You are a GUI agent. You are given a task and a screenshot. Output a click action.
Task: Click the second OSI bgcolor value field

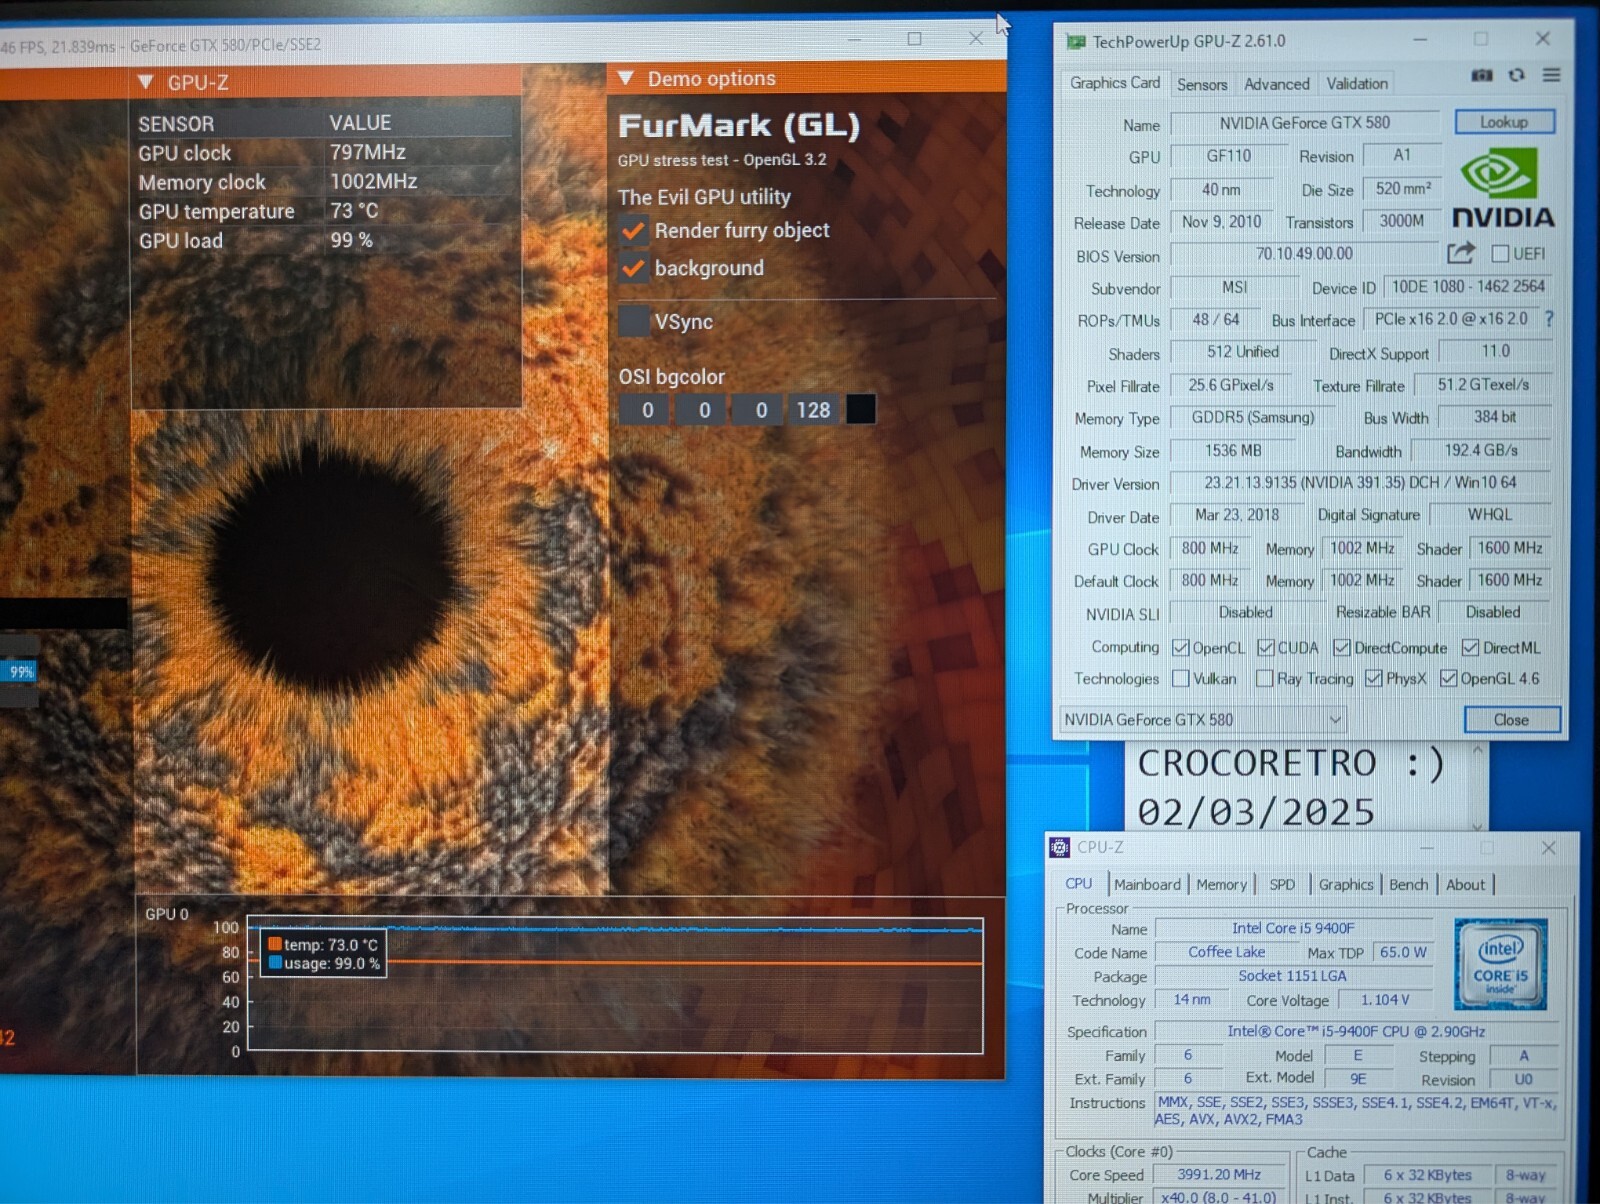(x=704, y=410)
